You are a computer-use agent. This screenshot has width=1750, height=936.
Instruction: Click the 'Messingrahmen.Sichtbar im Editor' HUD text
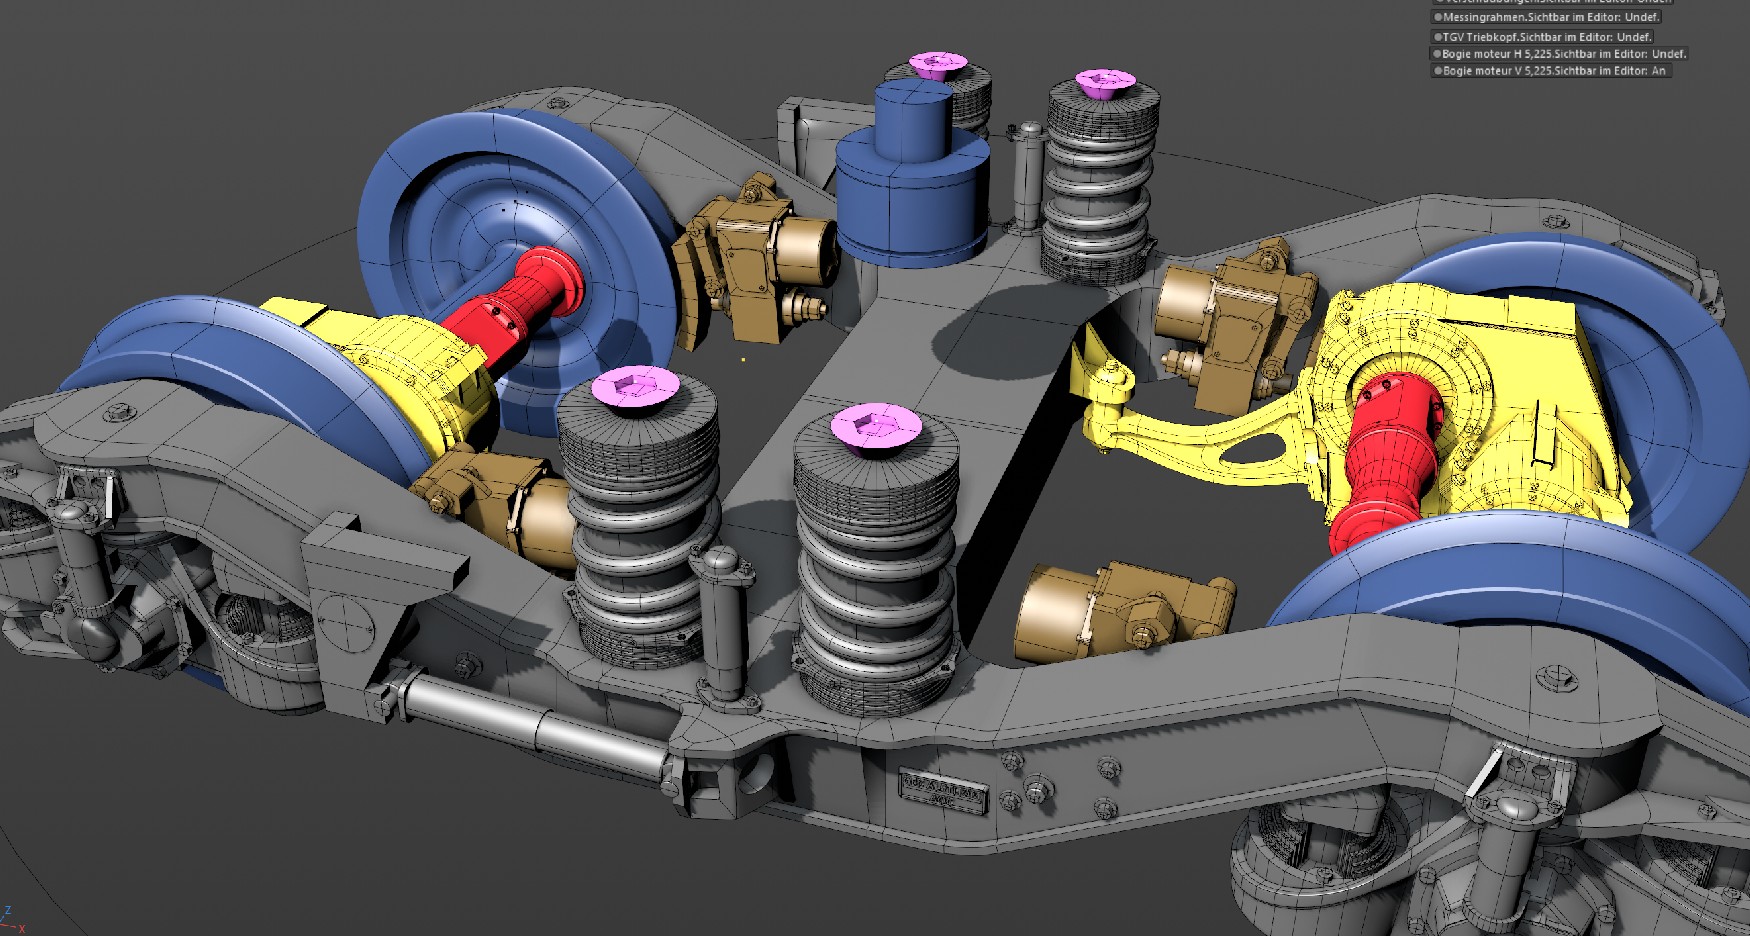pos(1552,18)
